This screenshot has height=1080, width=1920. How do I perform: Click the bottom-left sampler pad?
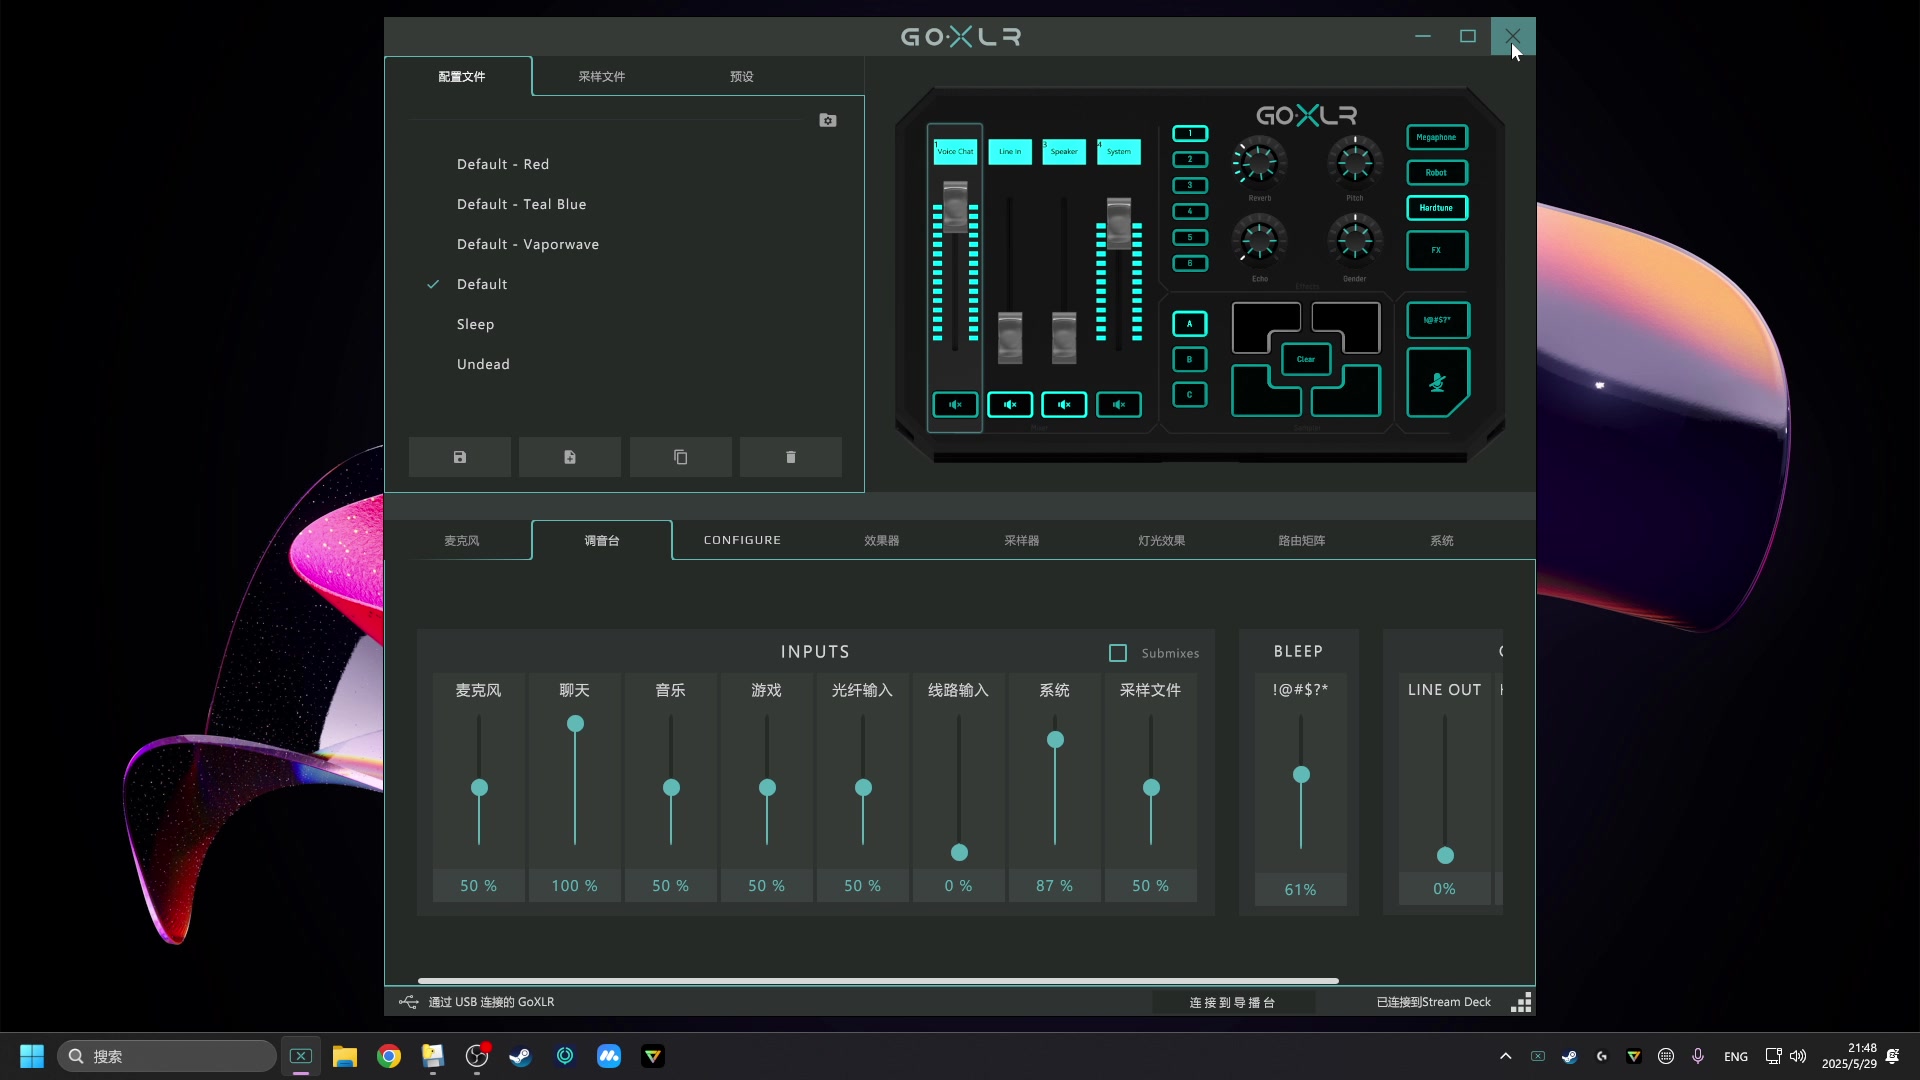1260,396
